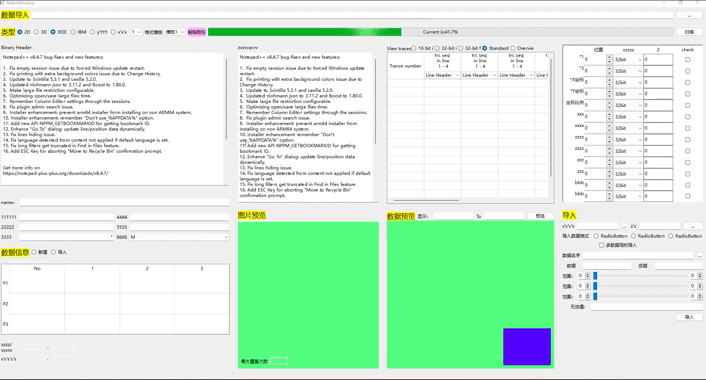
Task: Select the 2D type radio button
Action: tap(20, 32)
